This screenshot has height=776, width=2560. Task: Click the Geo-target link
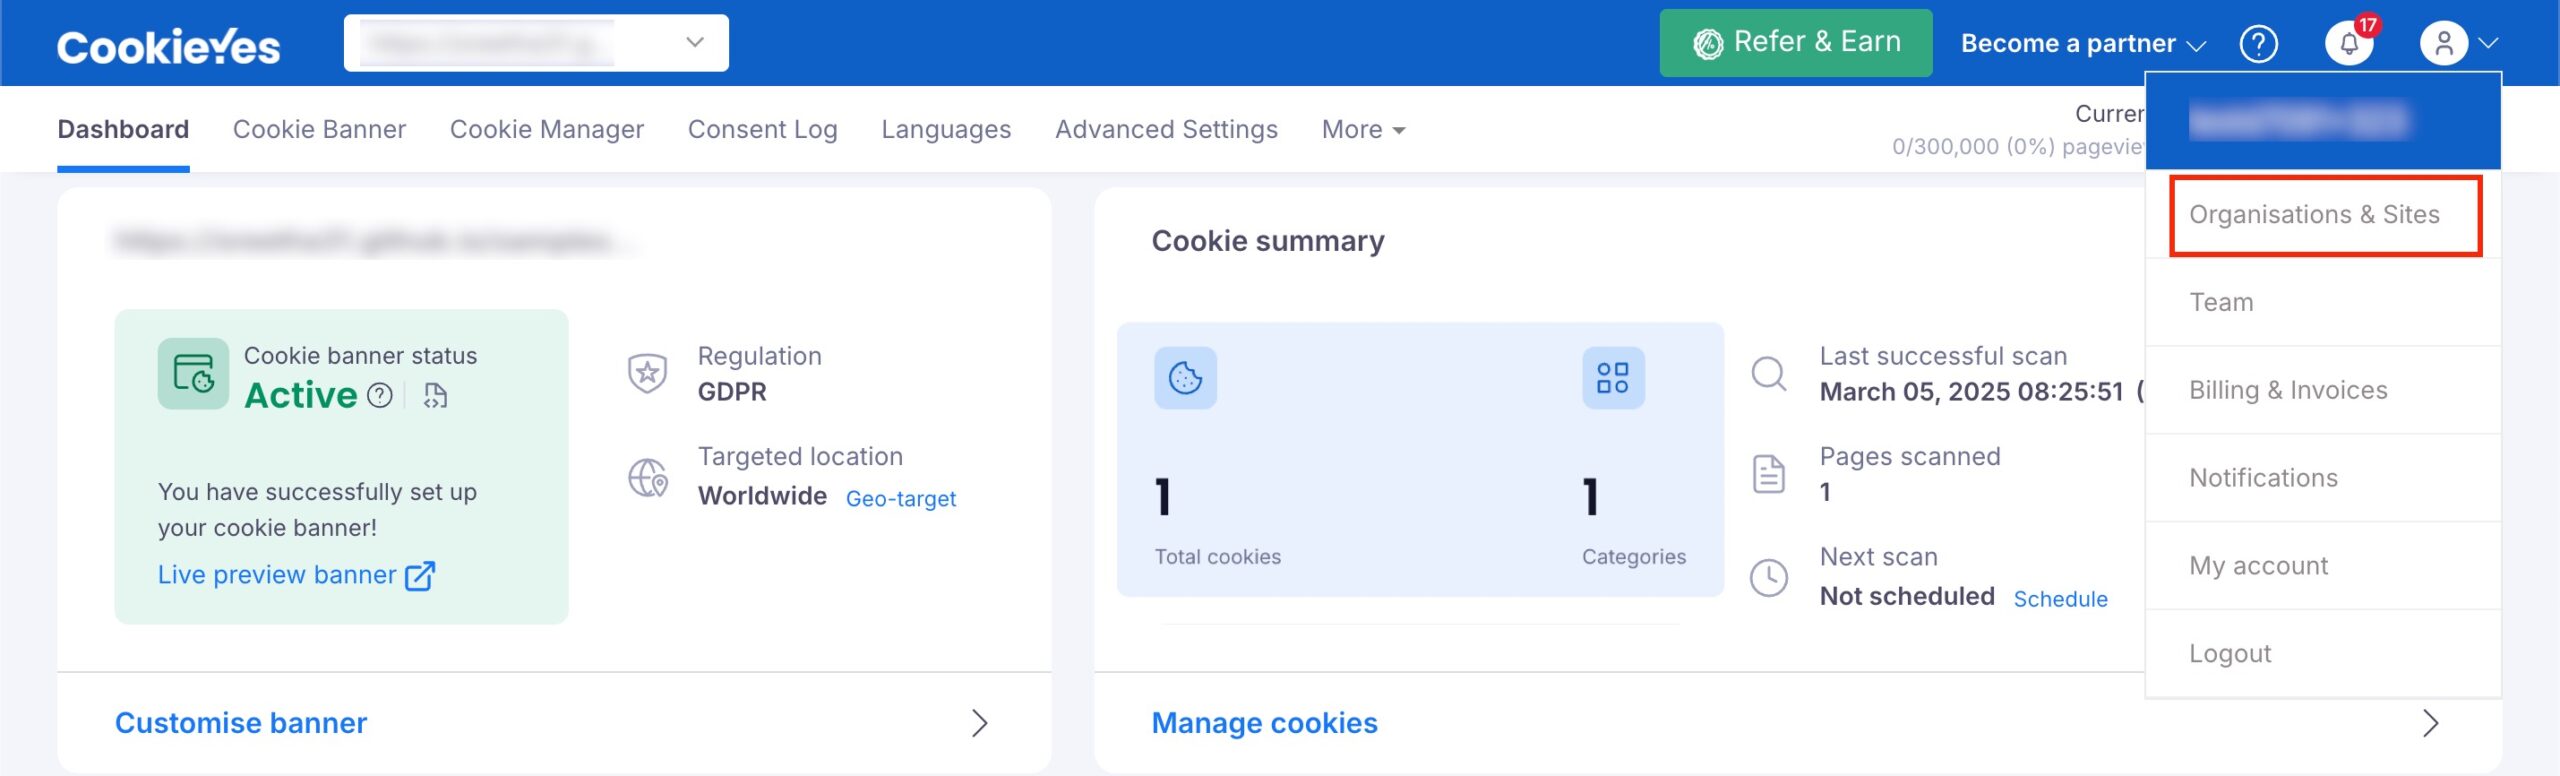[x=901, y=499]
